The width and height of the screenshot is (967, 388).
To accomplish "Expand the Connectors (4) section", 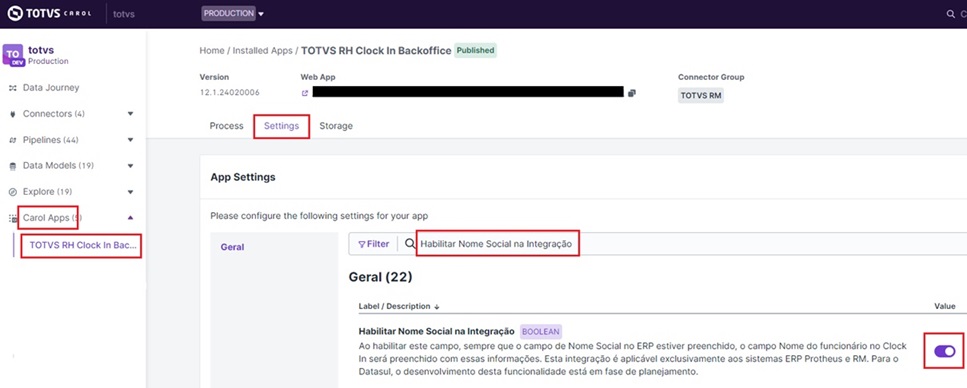I will 130,114.
